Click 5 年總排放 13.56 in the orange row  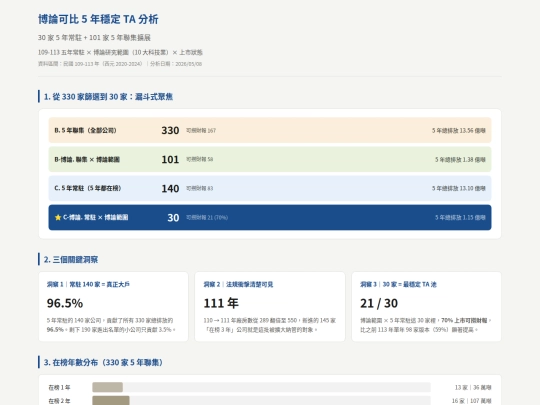click(459, 131)
